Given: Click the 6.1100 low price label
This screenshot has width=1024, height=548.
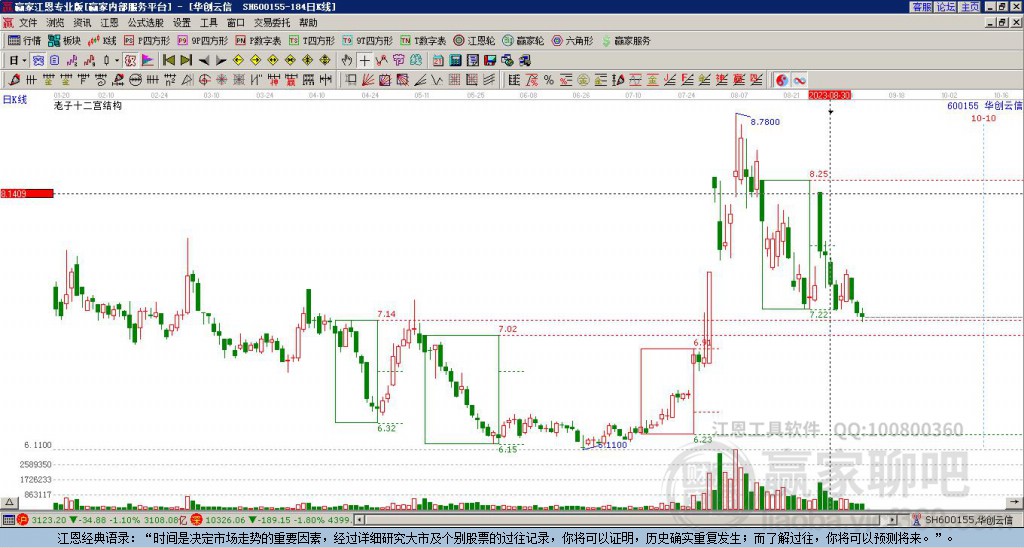Looking at the screenshot, I should [x=38, y=445].
